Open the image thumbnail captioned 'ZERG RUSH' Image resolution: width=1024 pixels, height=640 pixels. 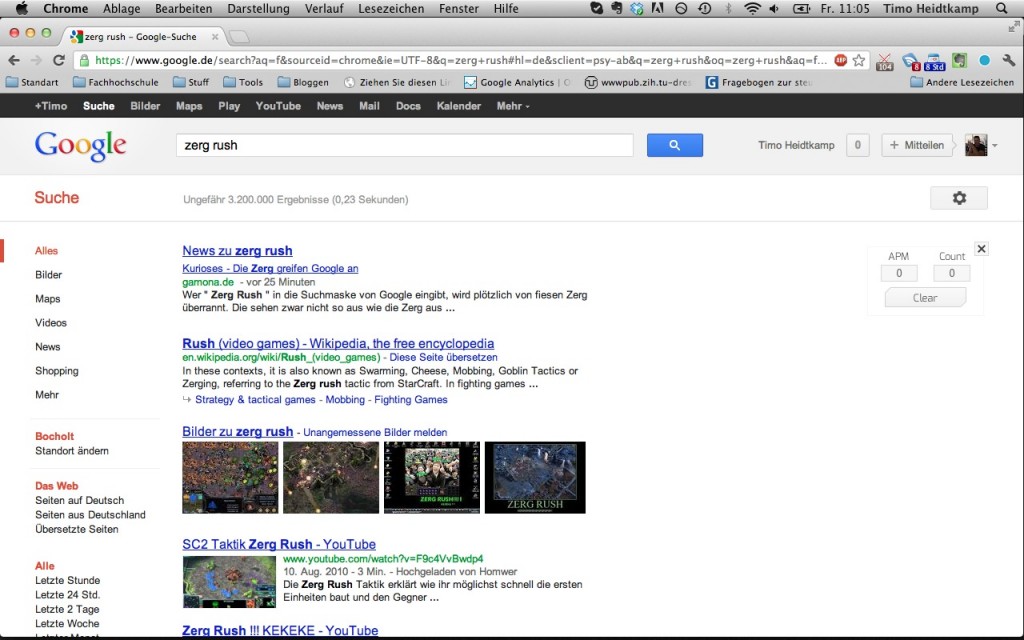535,477
